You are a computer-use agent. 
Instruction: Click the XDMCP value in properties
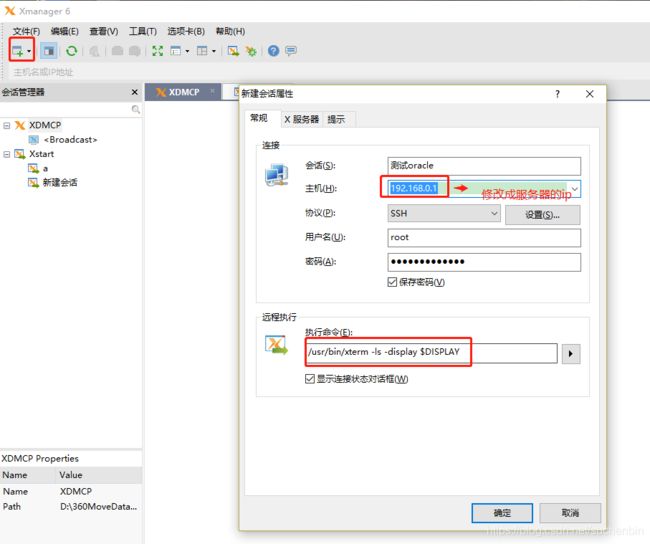click(x=76, y=492)
